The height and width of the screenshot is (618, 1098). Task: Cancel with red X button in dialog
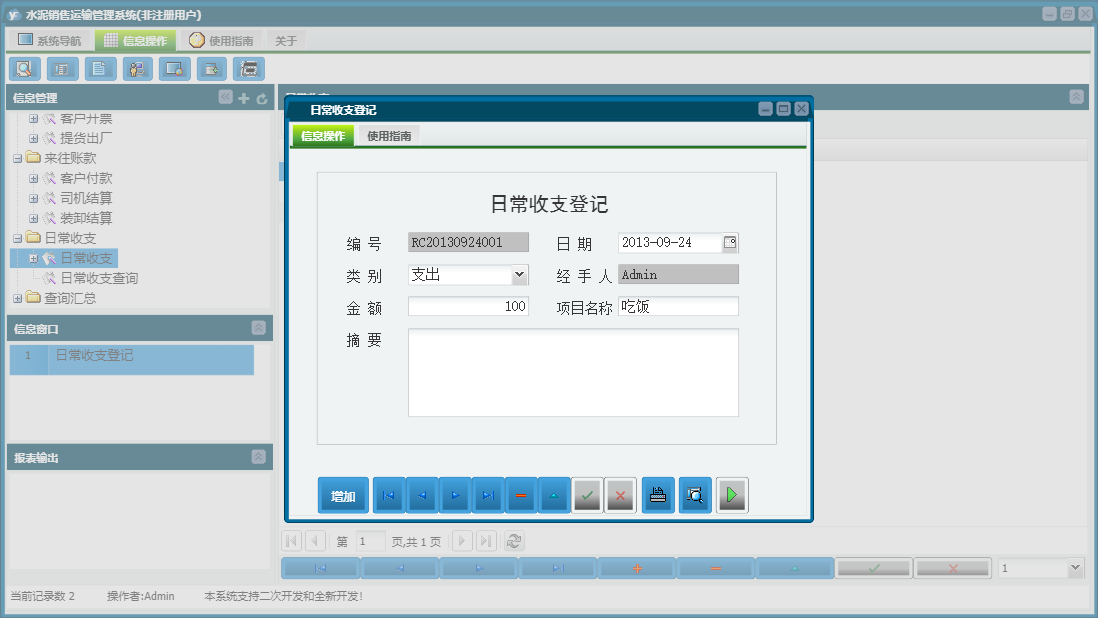[620, 496]
